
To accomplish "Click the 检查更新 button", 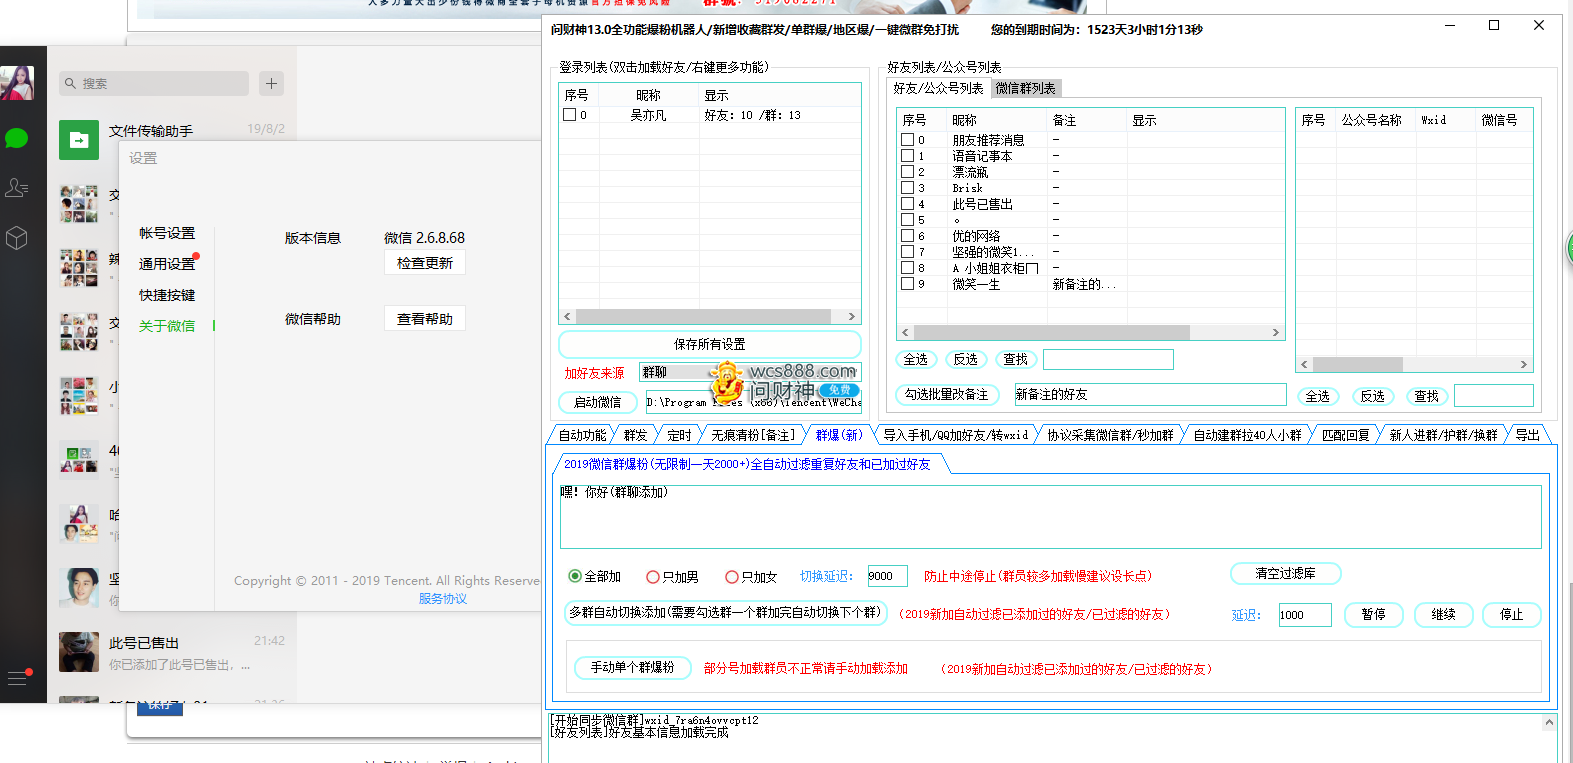I will click(x=425, y=263).
